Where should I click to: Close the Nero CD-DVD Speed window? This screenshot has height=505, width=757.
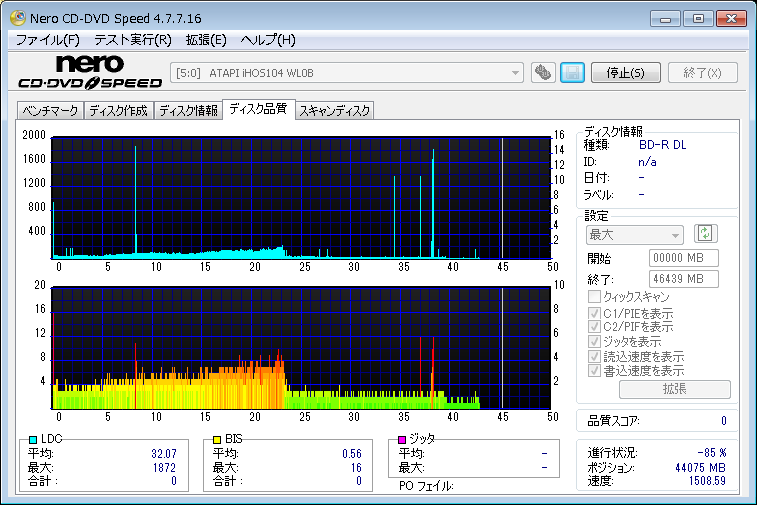click(731, 19)
